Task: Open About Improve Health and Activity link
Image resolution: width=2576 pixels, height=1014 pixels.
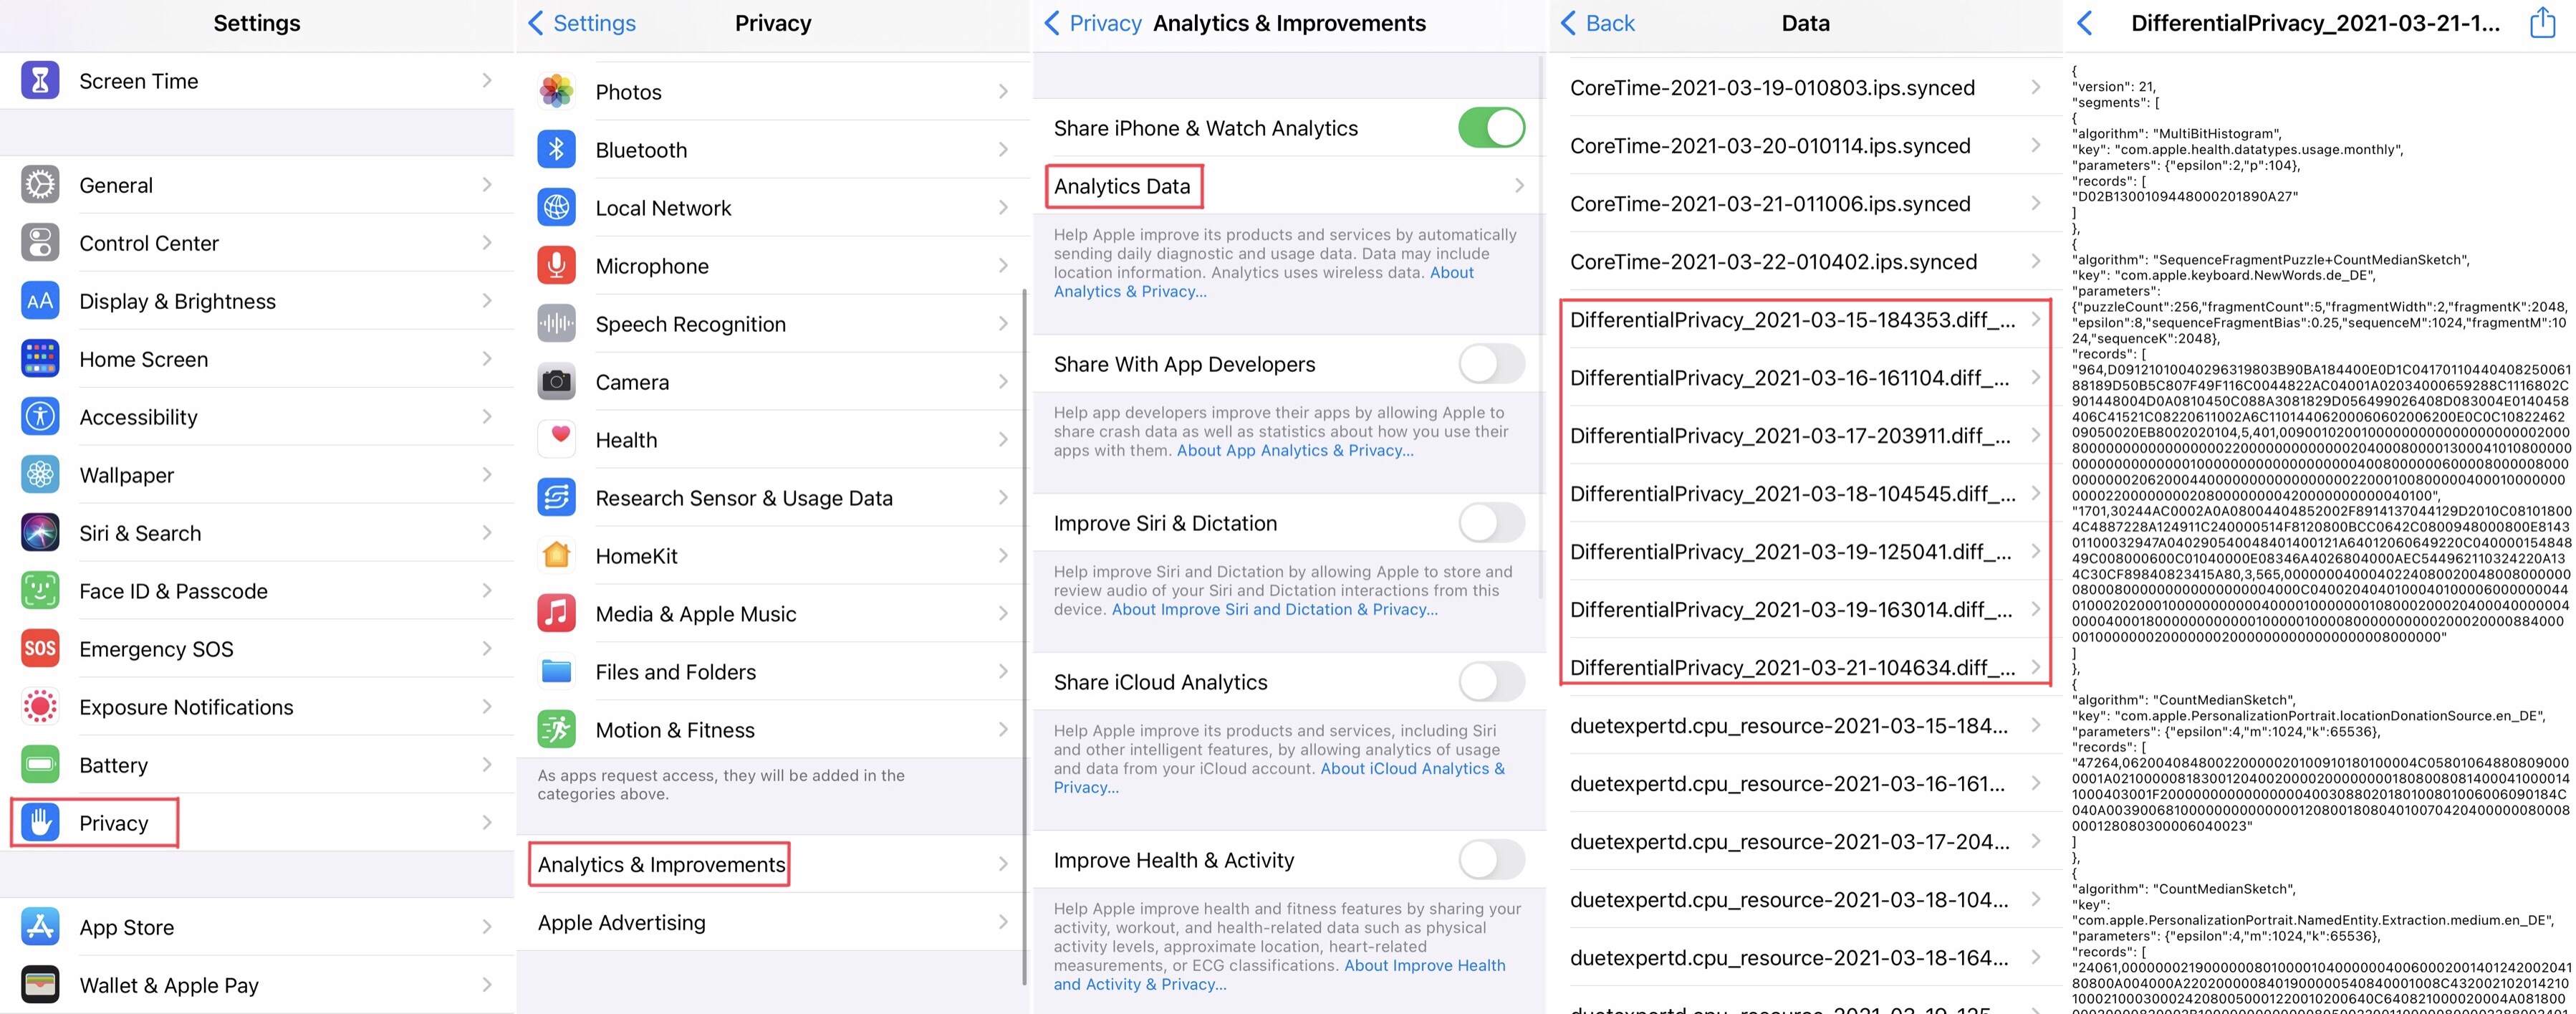Action: coord(1279,975)
